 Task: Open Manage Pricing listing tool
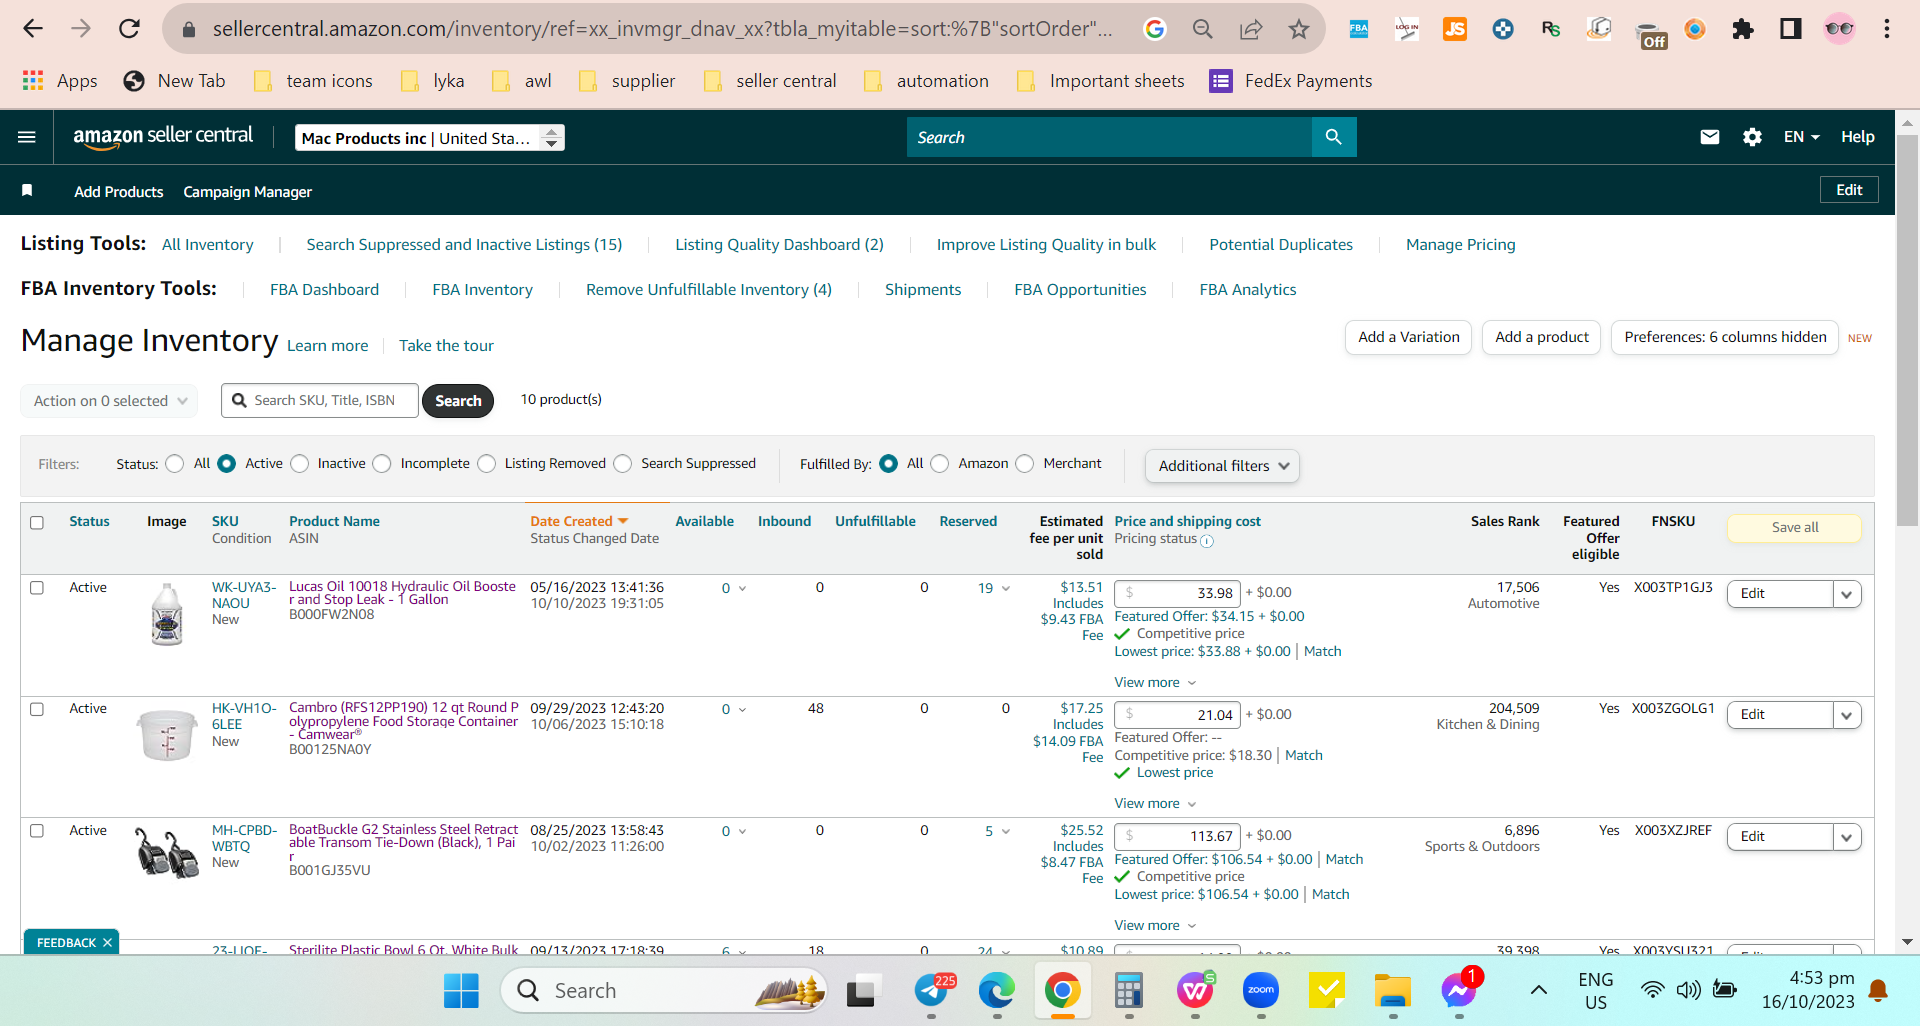(x=1460, y=245)
